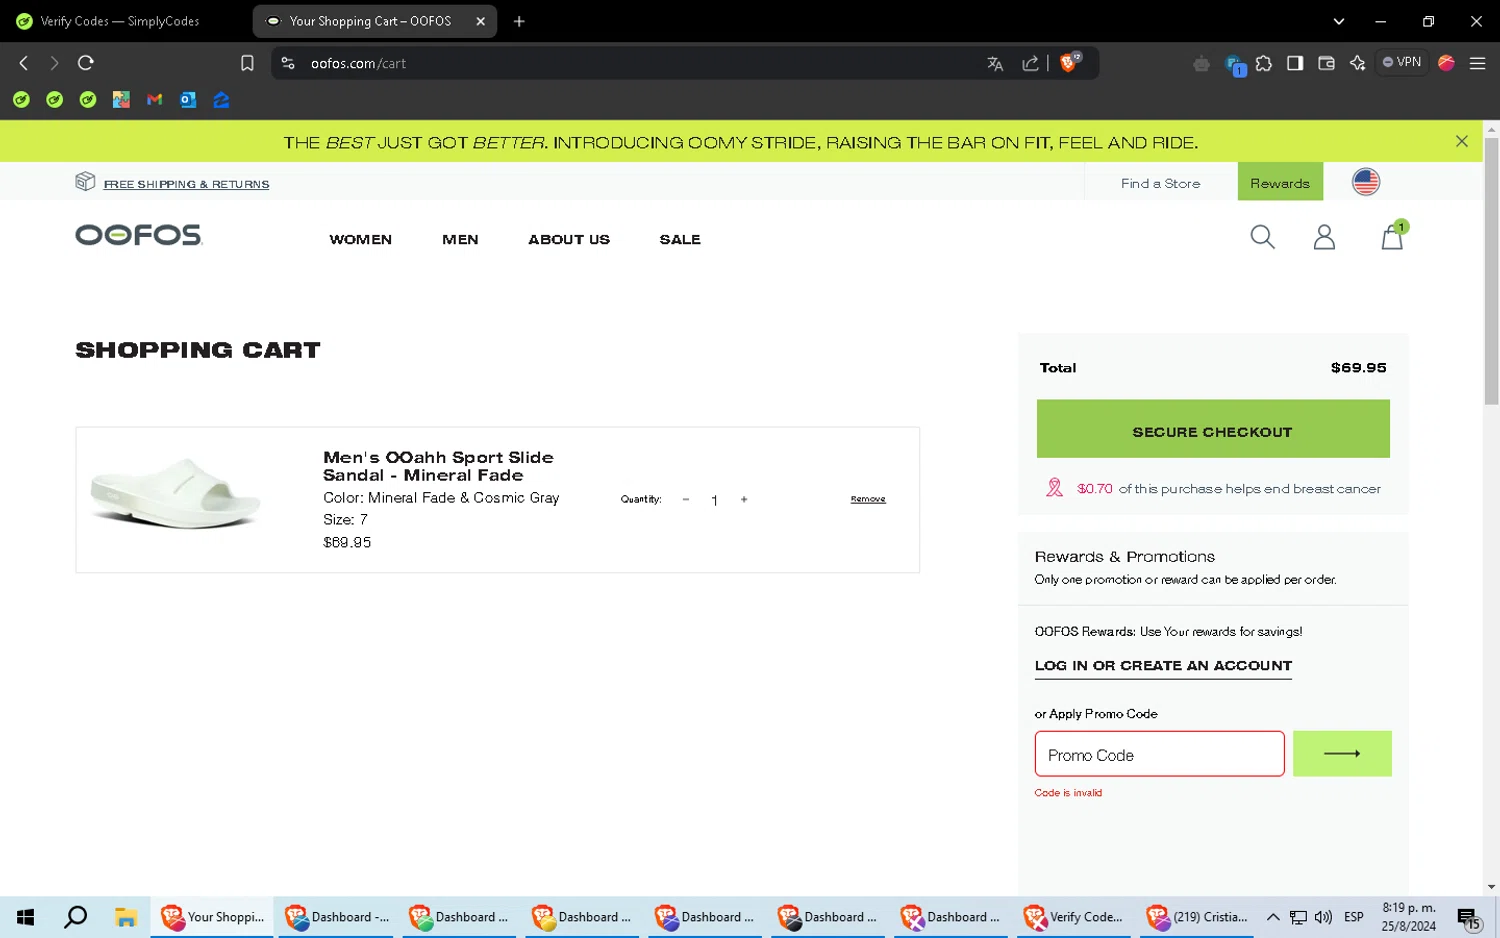1500x938 pixels.
Task: Click the page vertical scrollbar thumb
Action: [1491, 270]
